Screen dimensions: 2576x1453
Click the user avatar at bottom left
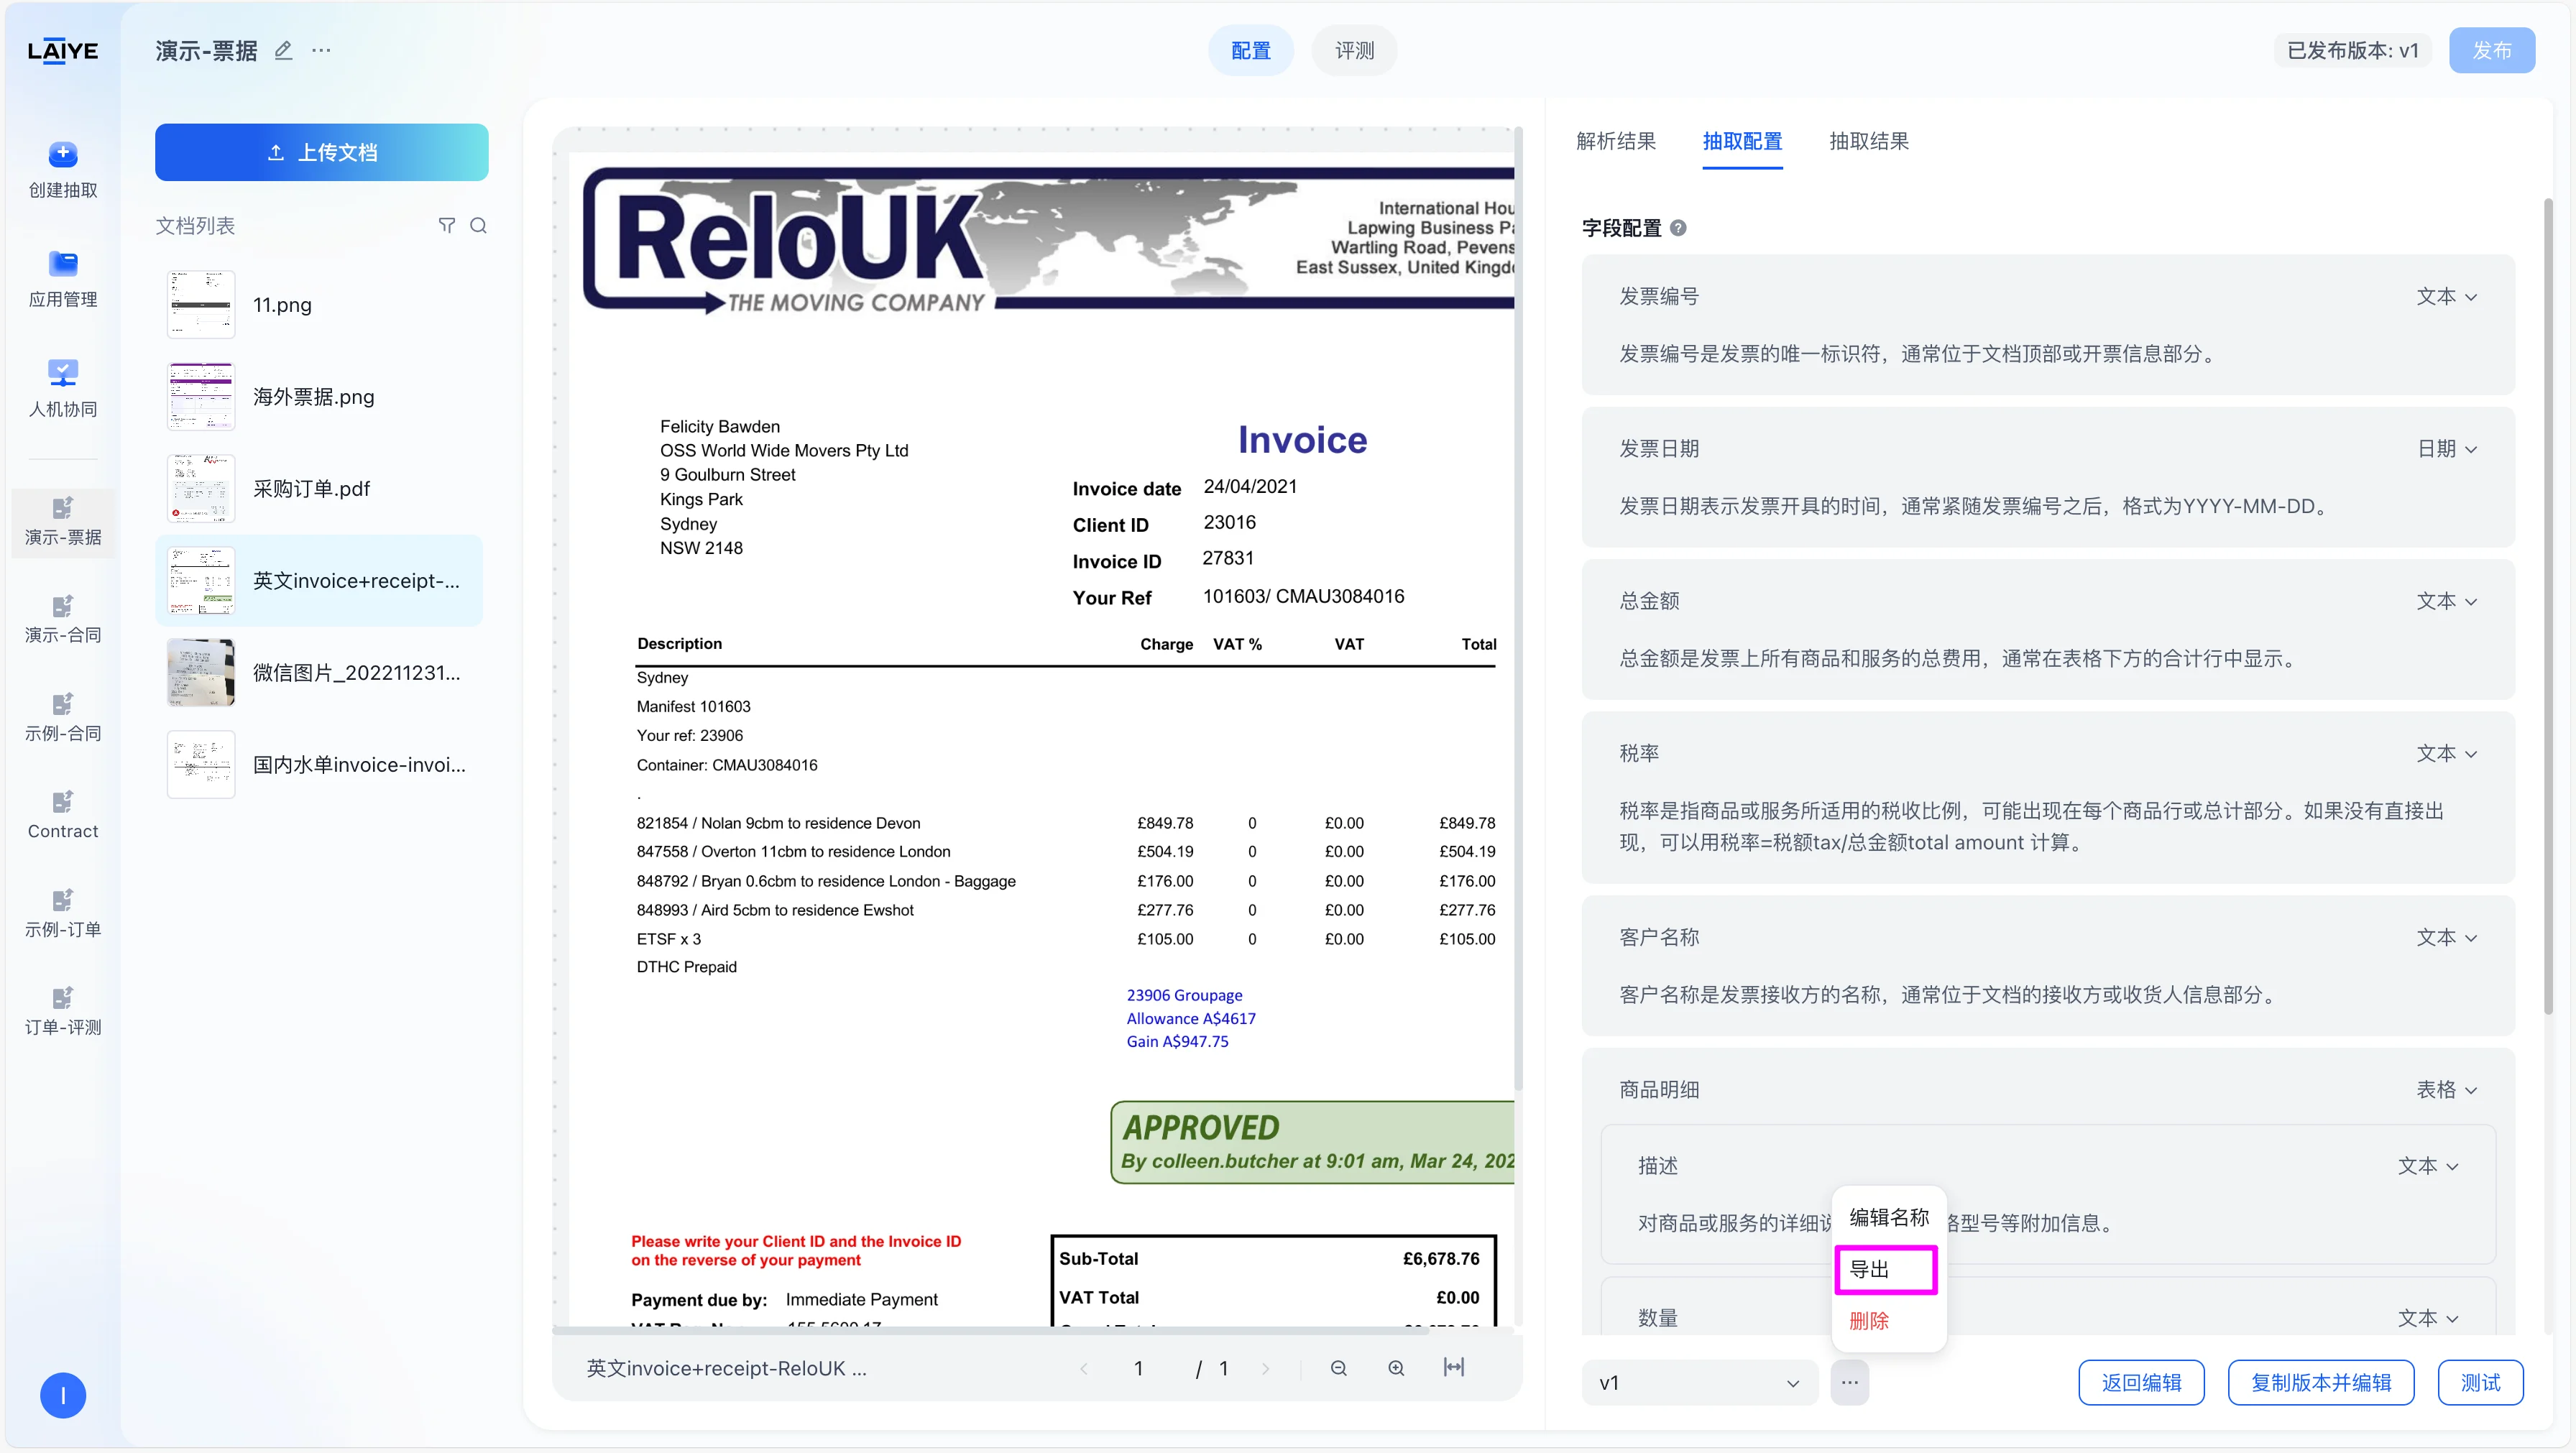[62, 1395]
